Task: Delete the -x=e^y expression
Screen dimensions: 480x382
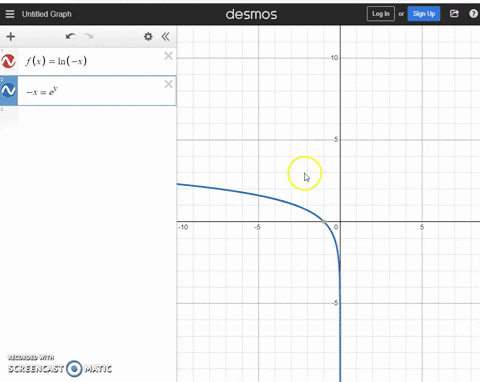Action: click(169, 84)
